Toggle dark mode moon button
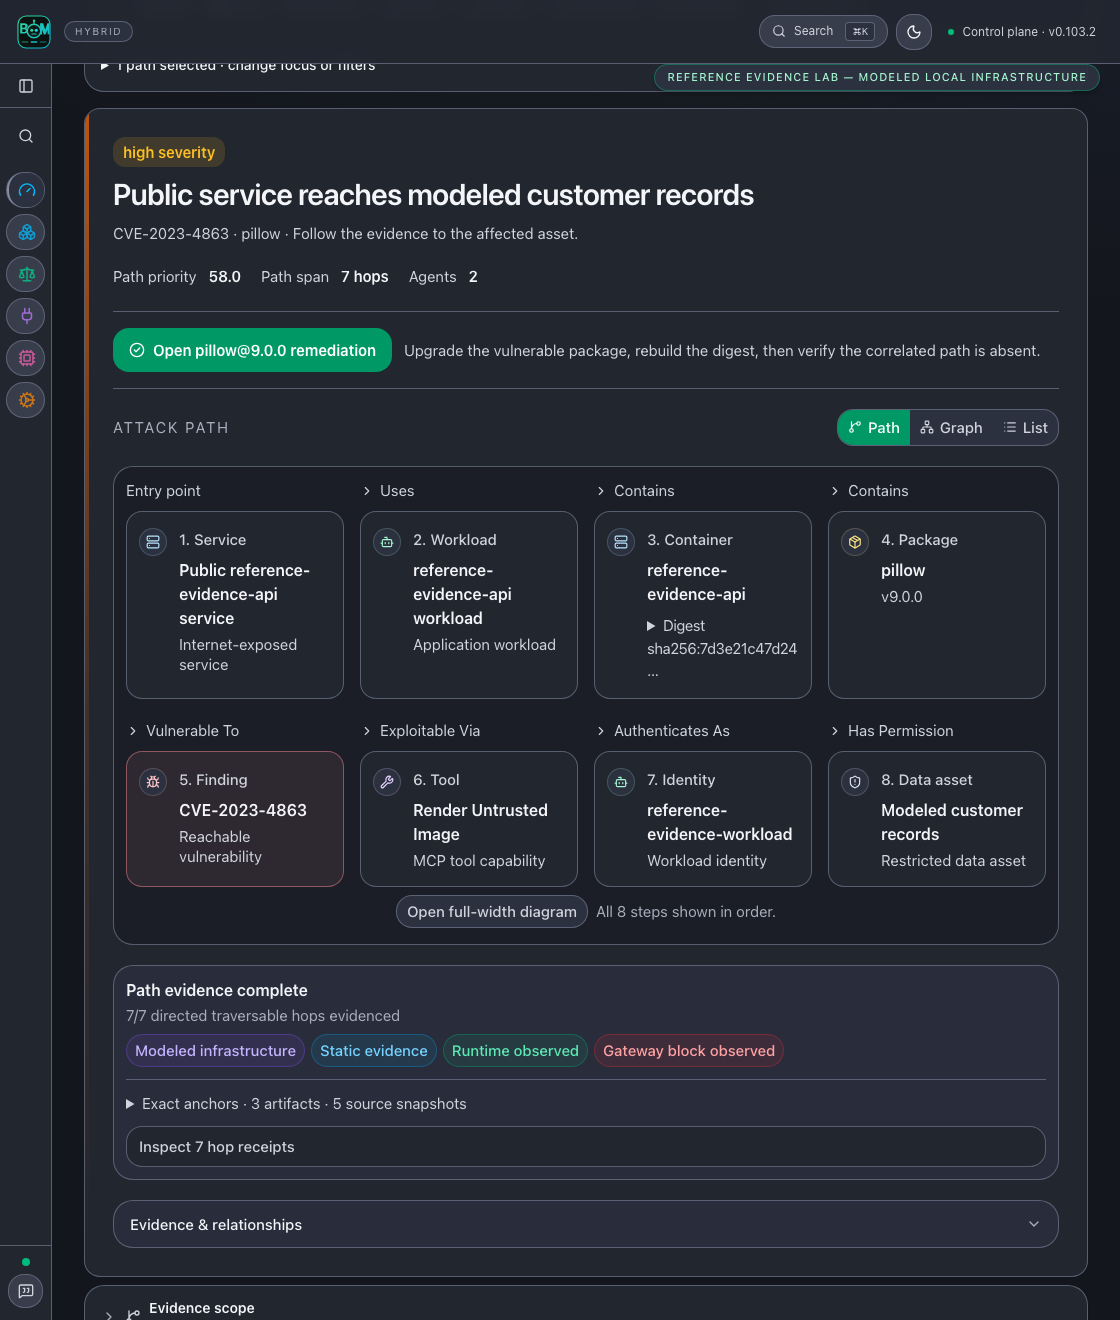The width and height of the screenshot is (1120, 1320). (914, 32)
